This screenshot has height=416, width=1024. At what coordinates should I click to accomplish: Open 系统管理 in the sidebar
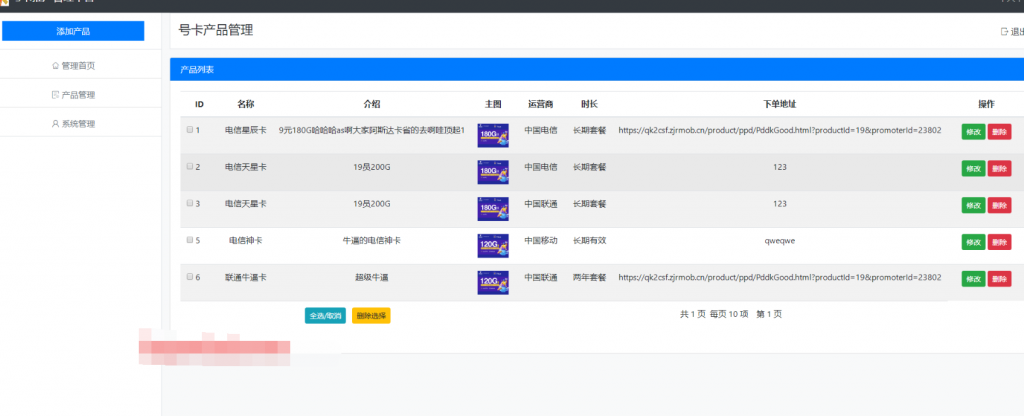click(x=73, y=124)
